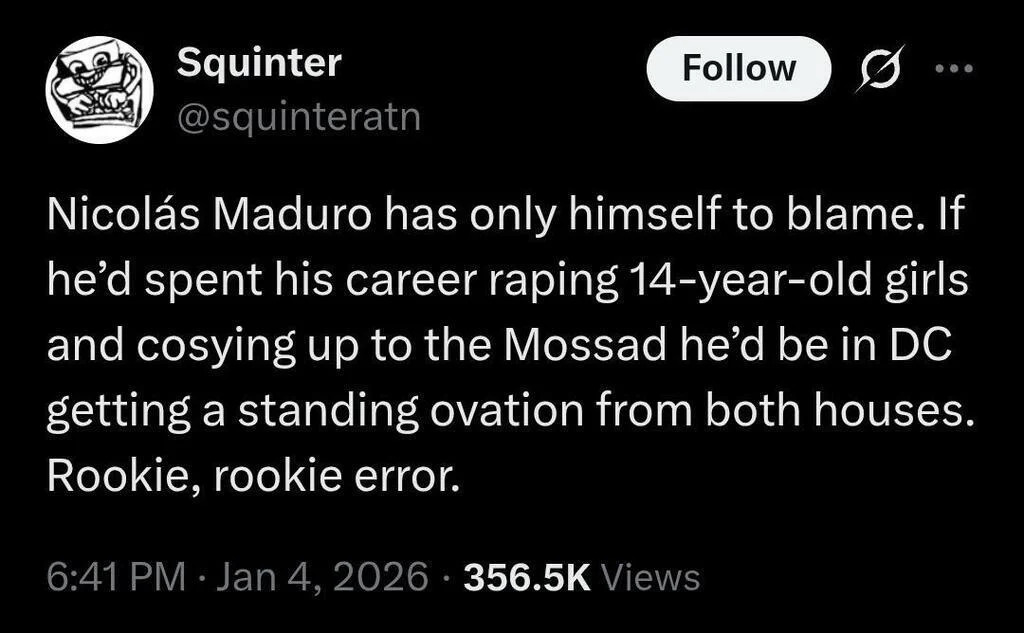Select the Jan 4, 2026 date

pyautogui.click(x=321, y=577)
